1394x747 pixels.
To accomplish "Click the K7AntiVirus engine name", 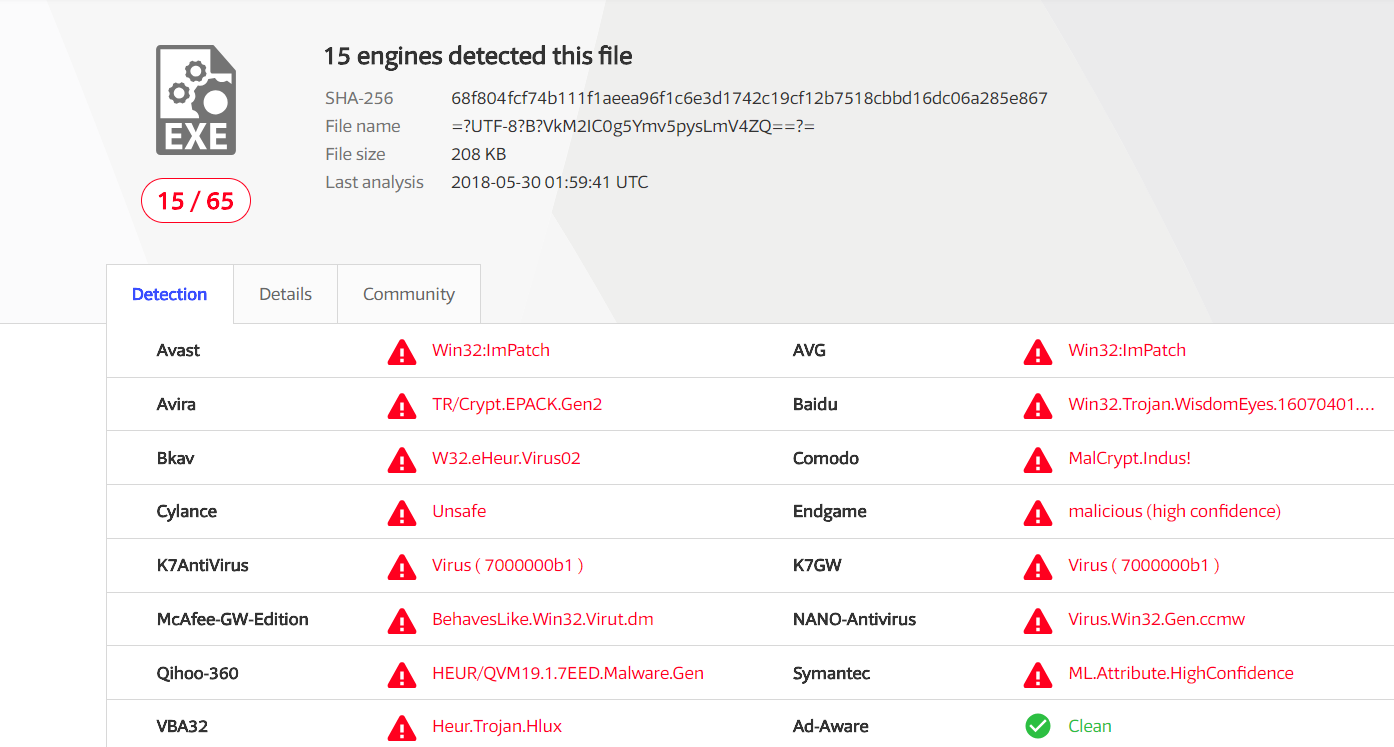I will [x=203, y=565].
